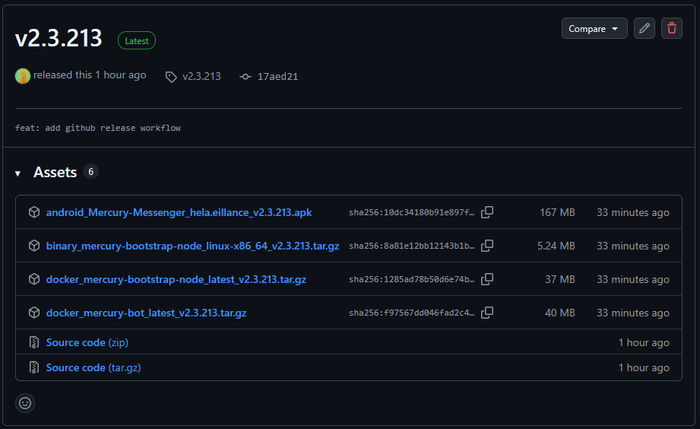This screenshot has width=700, height=429.
Task: Click the commit icon beside 17aed21
Action: coord(245,77)
